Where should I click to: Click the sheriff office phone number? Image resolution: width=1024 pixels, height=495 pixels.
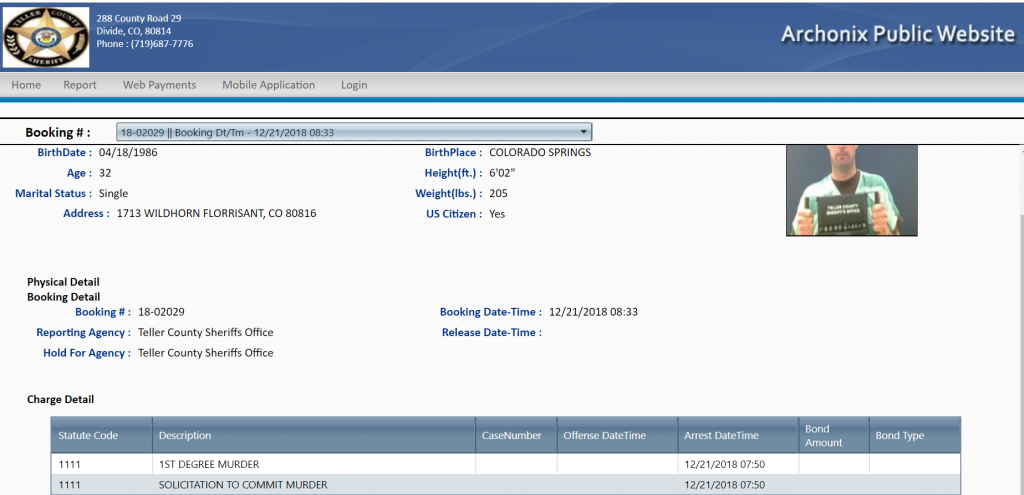click(145, 44)
